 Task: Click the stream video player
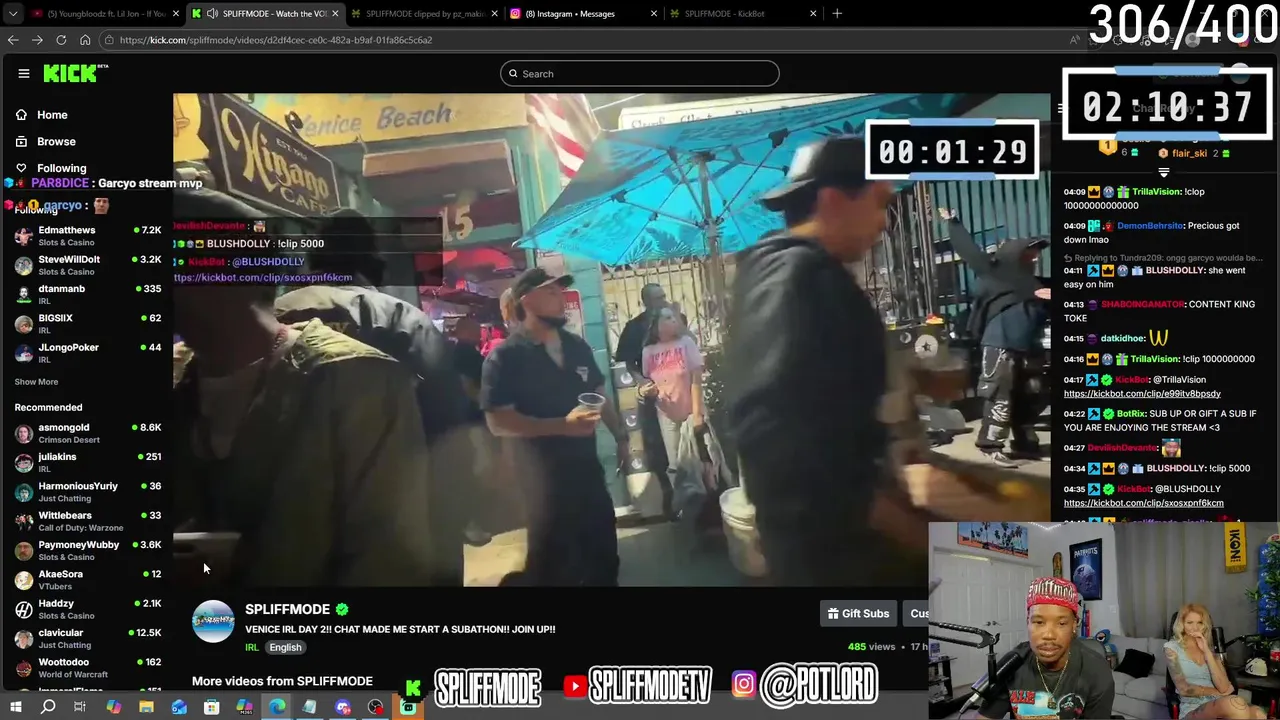[611, 340]
